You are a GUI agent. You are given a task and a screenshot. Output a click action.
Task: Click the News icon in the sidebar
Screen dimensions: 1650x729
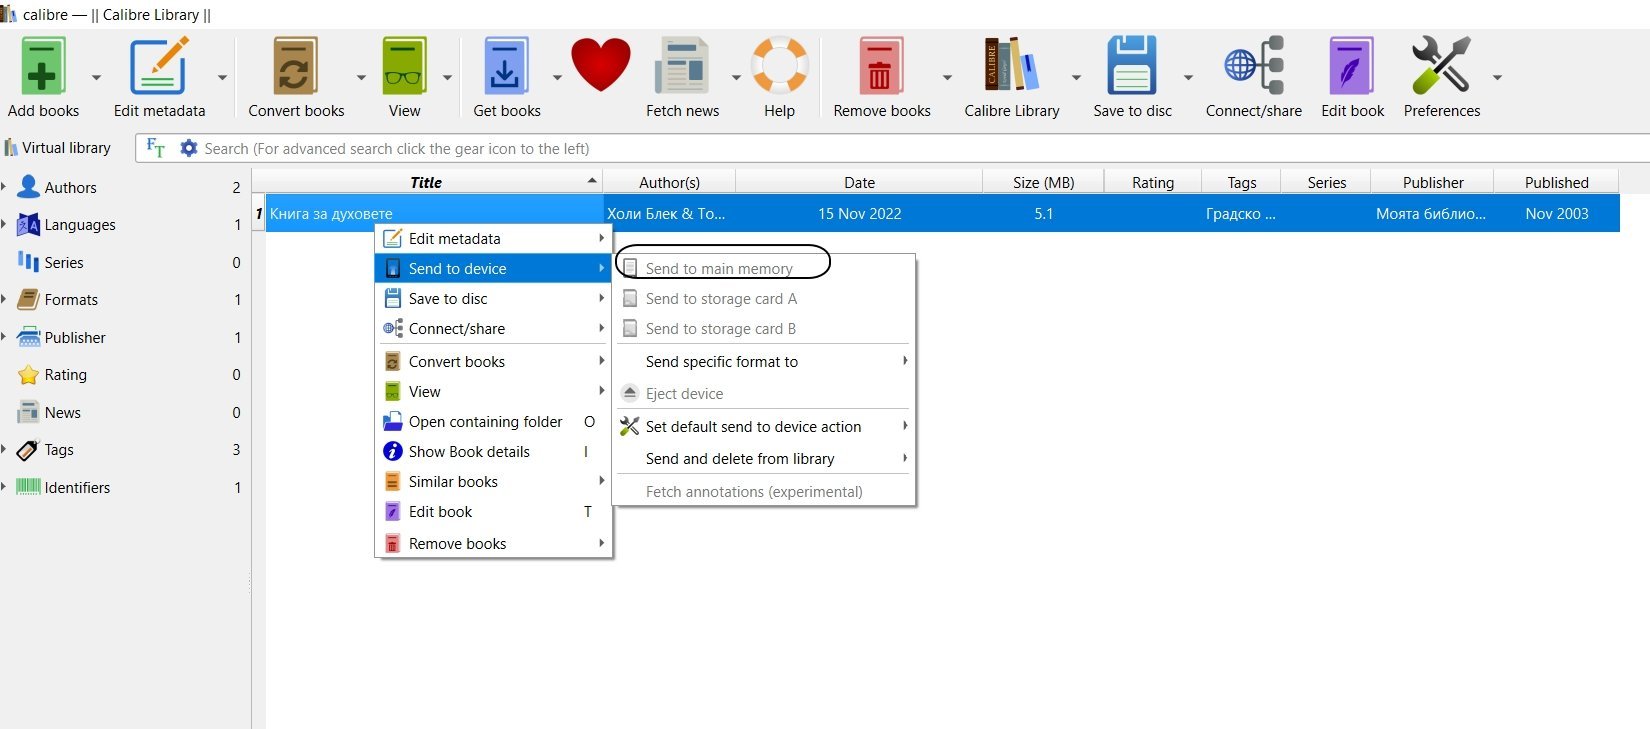click(x=29, y=412)
